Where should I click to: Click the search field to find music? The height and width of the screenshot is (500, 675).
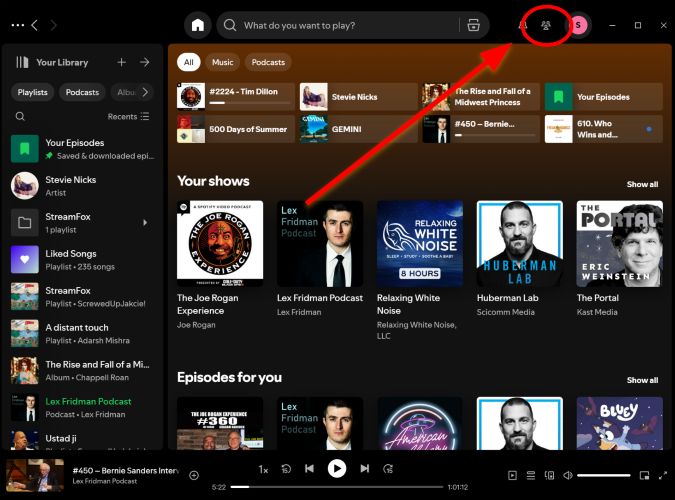point(340,25)
